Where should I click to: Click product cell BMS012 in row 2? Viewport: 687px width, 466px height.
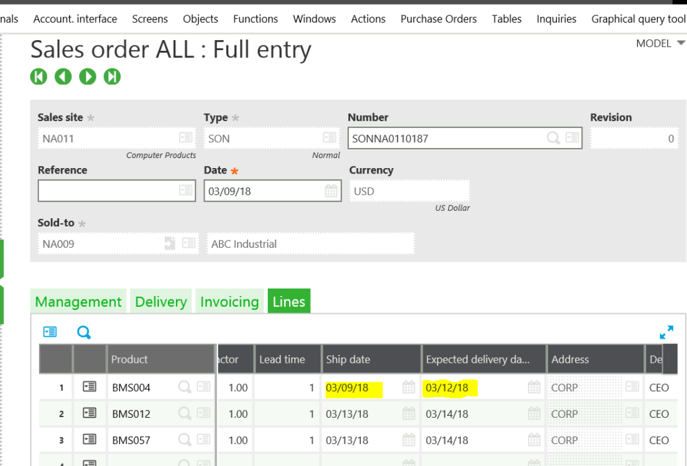coord(132,413)
